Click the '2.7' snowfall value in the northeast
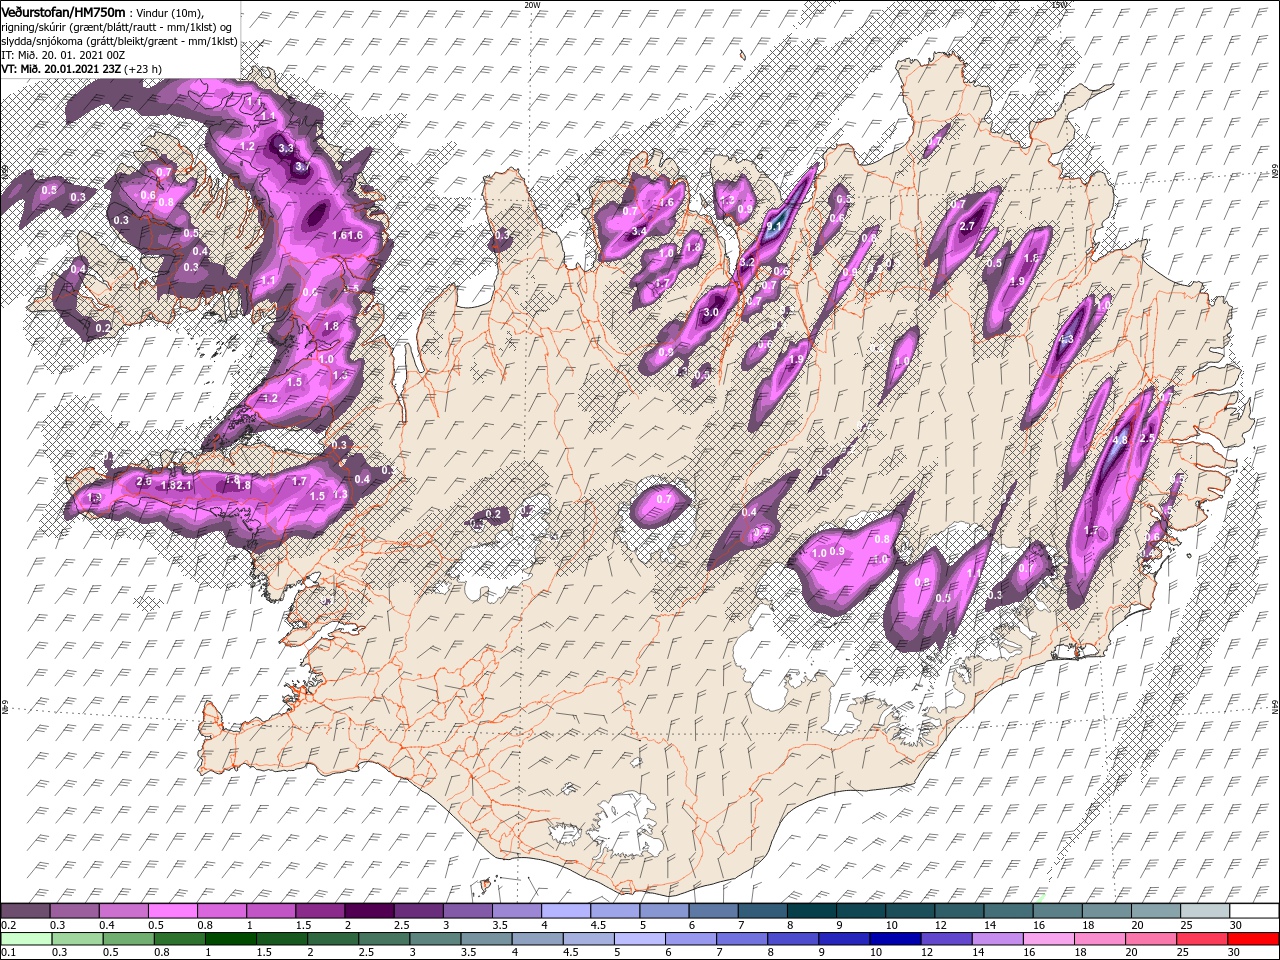 [967, 227]
